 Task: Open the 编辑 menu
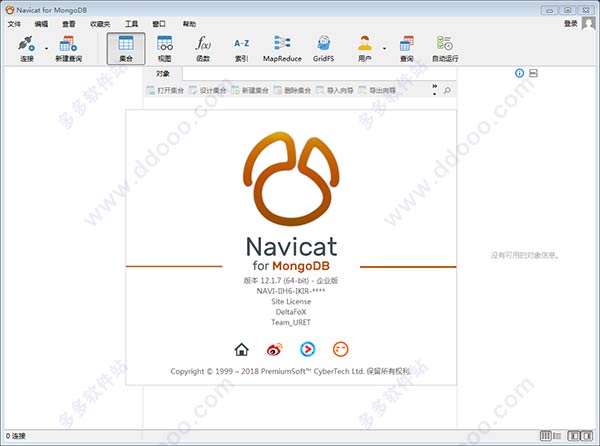click(41, 24)
